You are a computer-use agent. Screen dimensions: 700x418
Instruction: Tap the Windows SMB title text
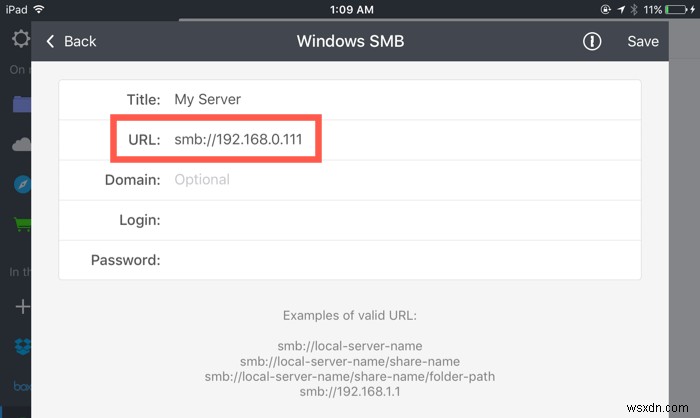tap(350, 41)
